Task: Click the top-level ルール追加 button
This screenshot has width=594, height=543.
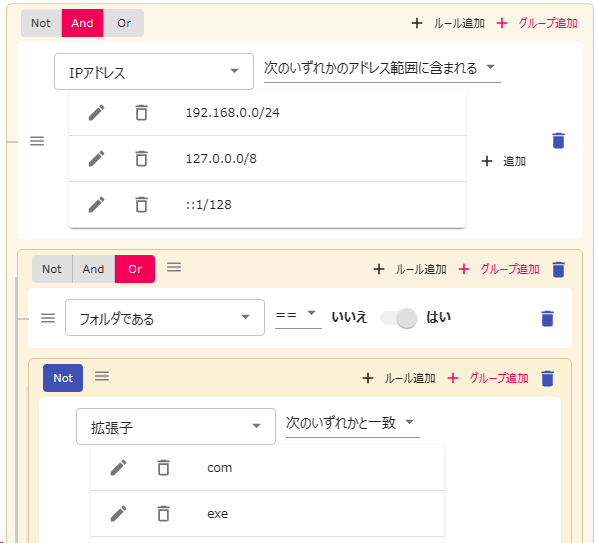Action: (x=448, y=23)
